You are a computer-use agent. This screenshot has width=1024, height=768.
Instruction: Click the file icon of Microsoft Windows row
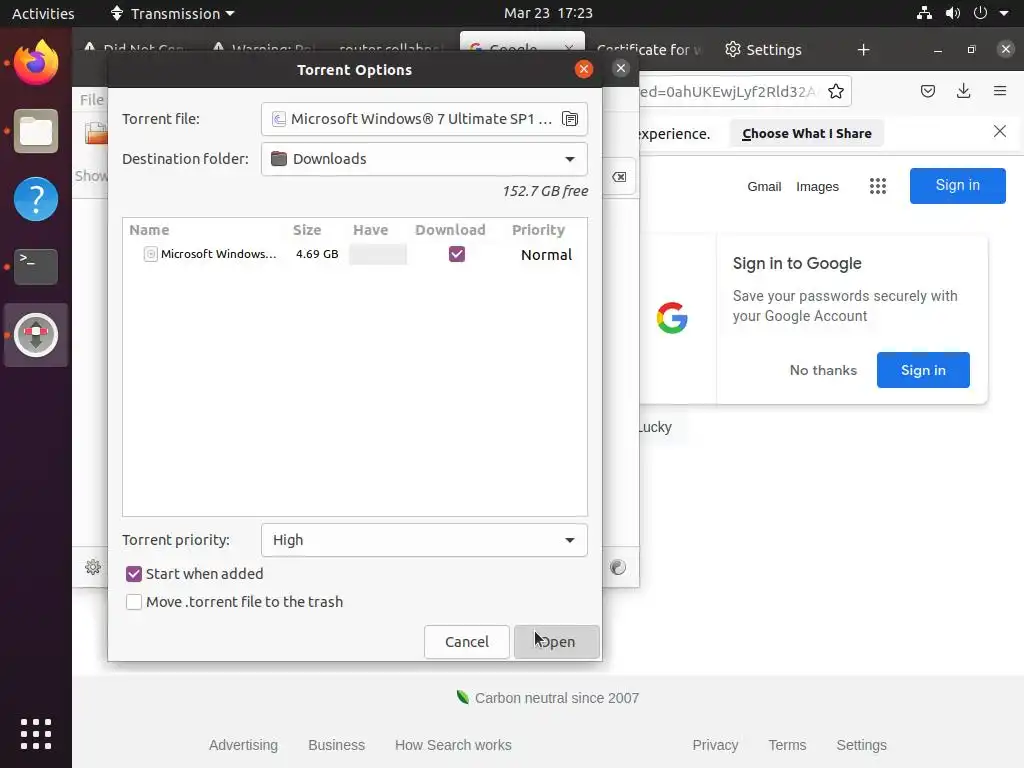(151, 254)
